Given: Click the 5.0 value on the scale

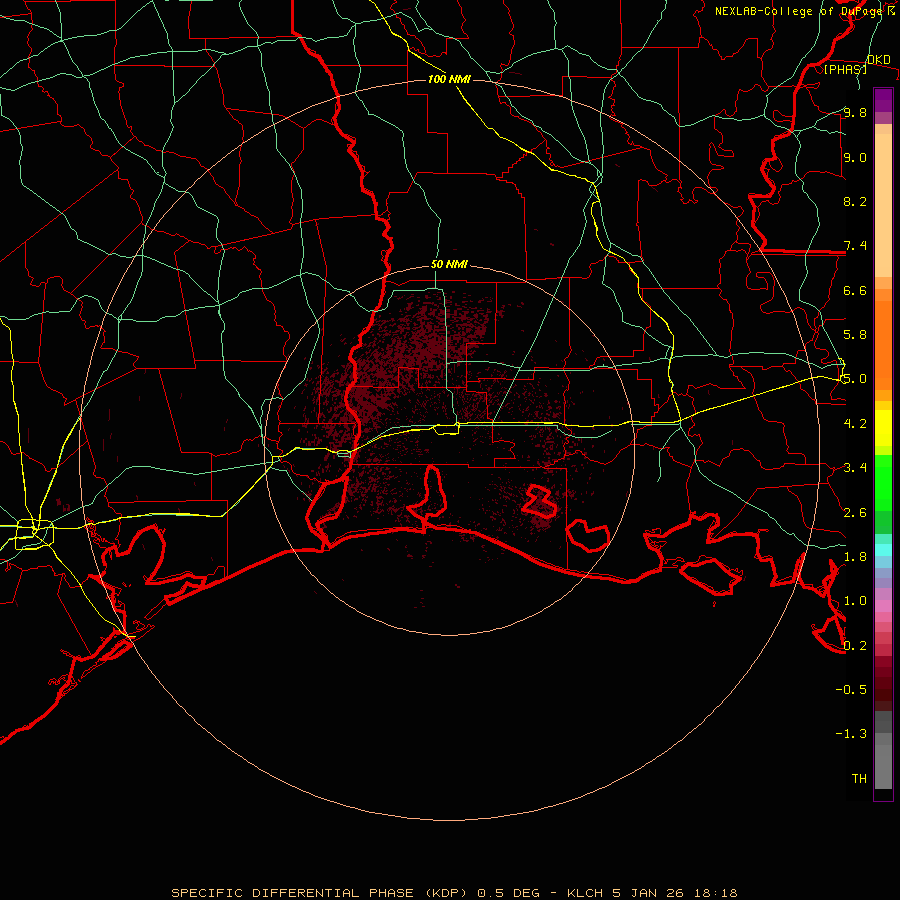Looking at the screenshot, I should tap(855, 379).
